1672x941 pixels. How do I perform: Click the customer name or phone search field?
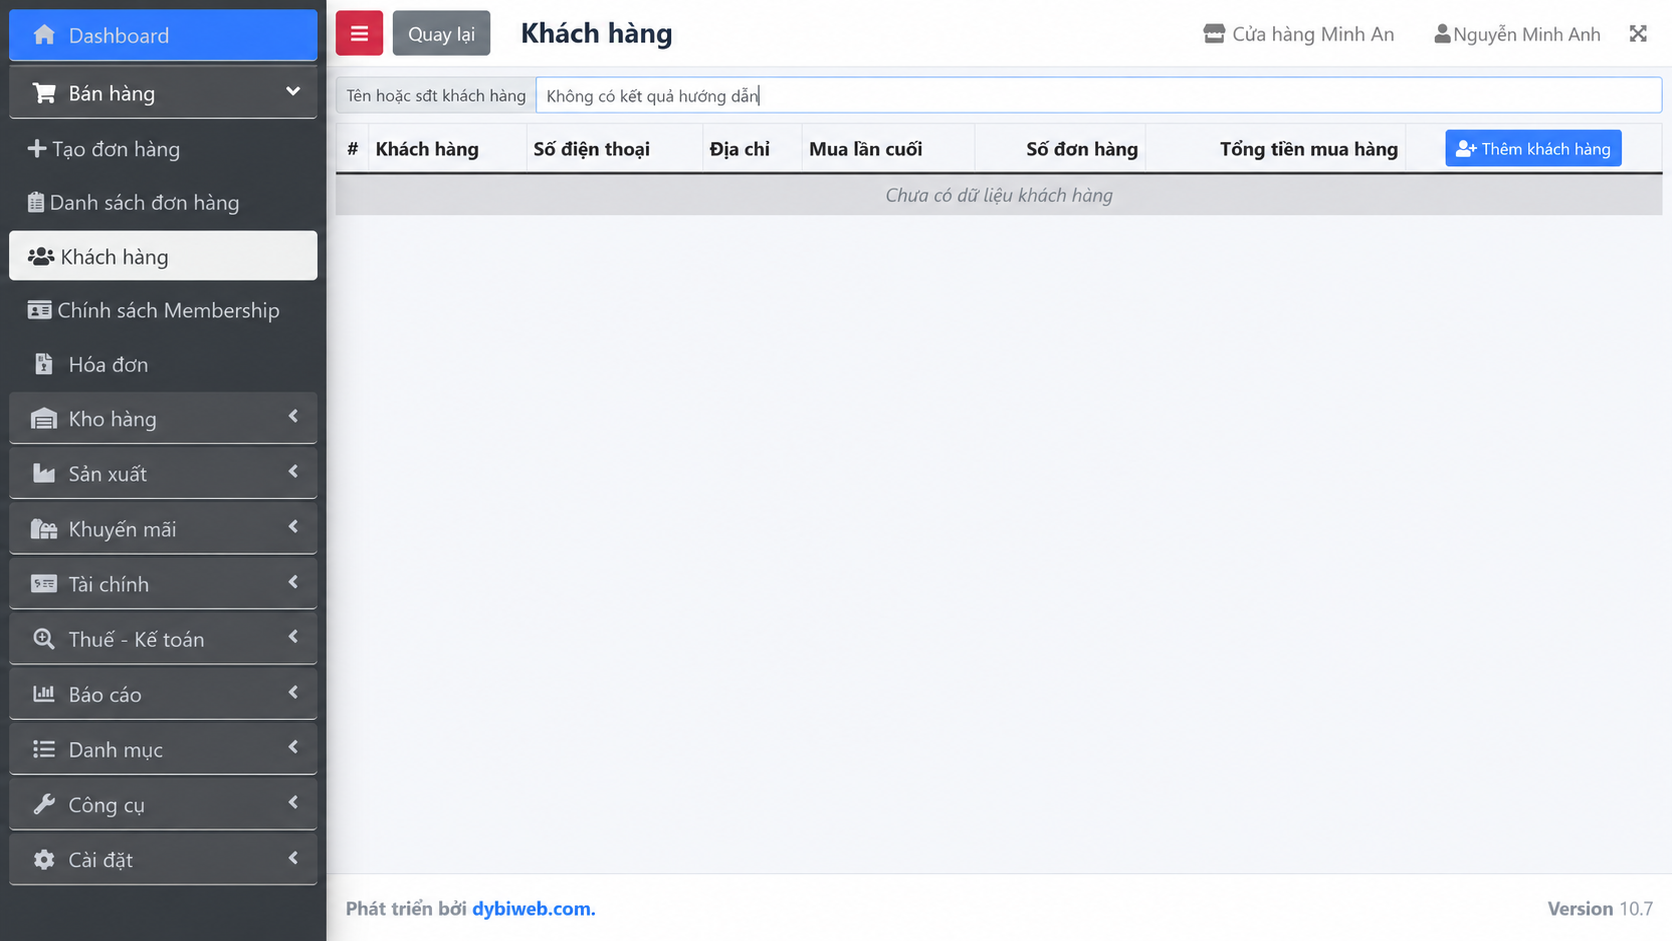1098,96
